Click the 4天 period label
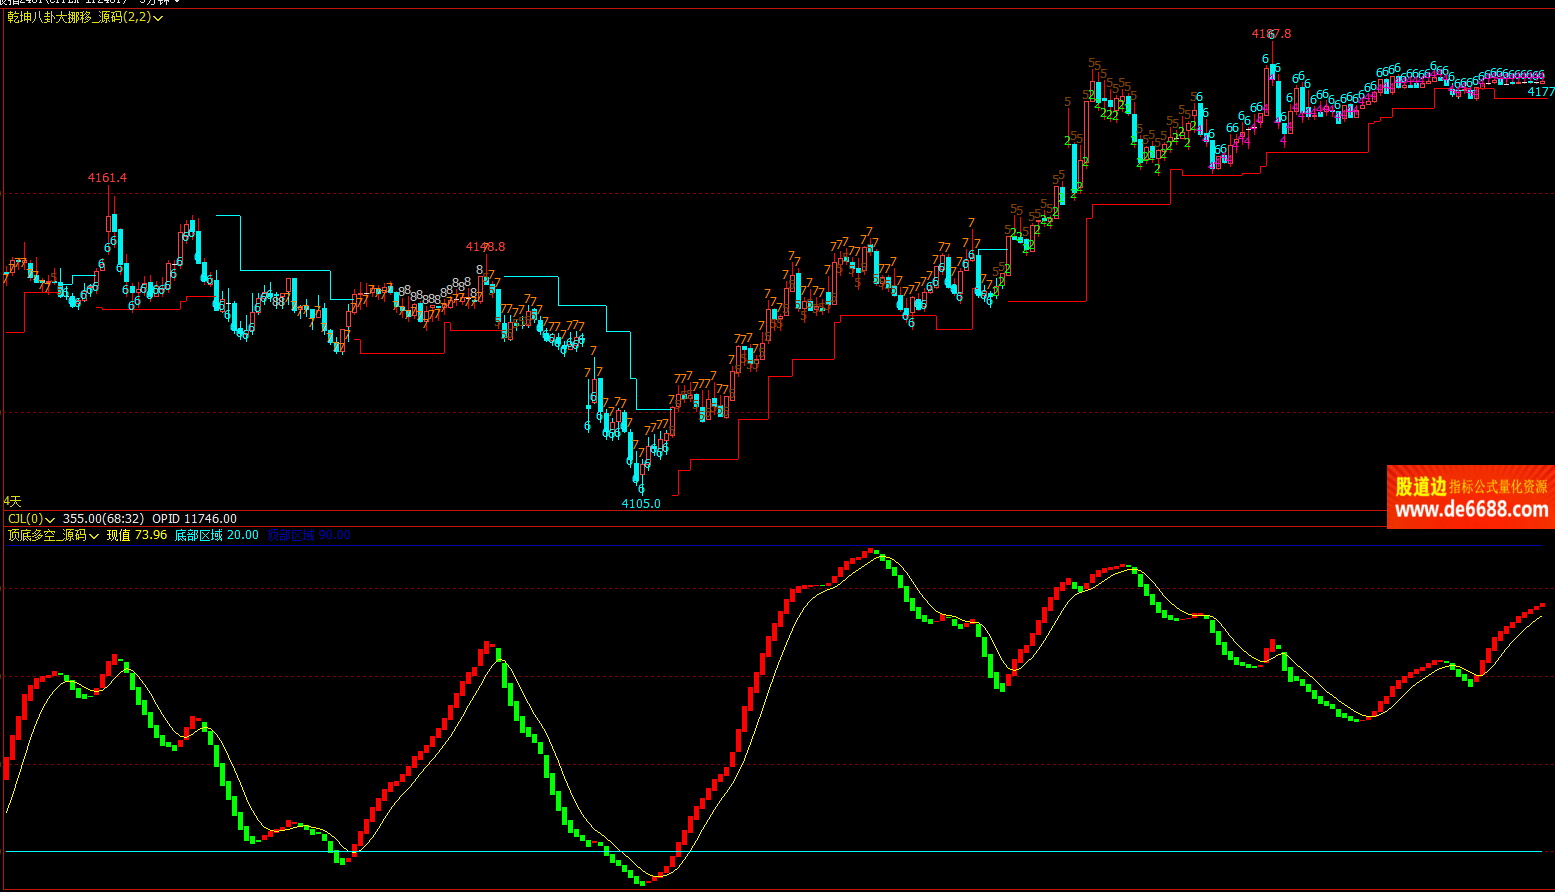Viewport: 1555px width, 892px height. (12, 501)
